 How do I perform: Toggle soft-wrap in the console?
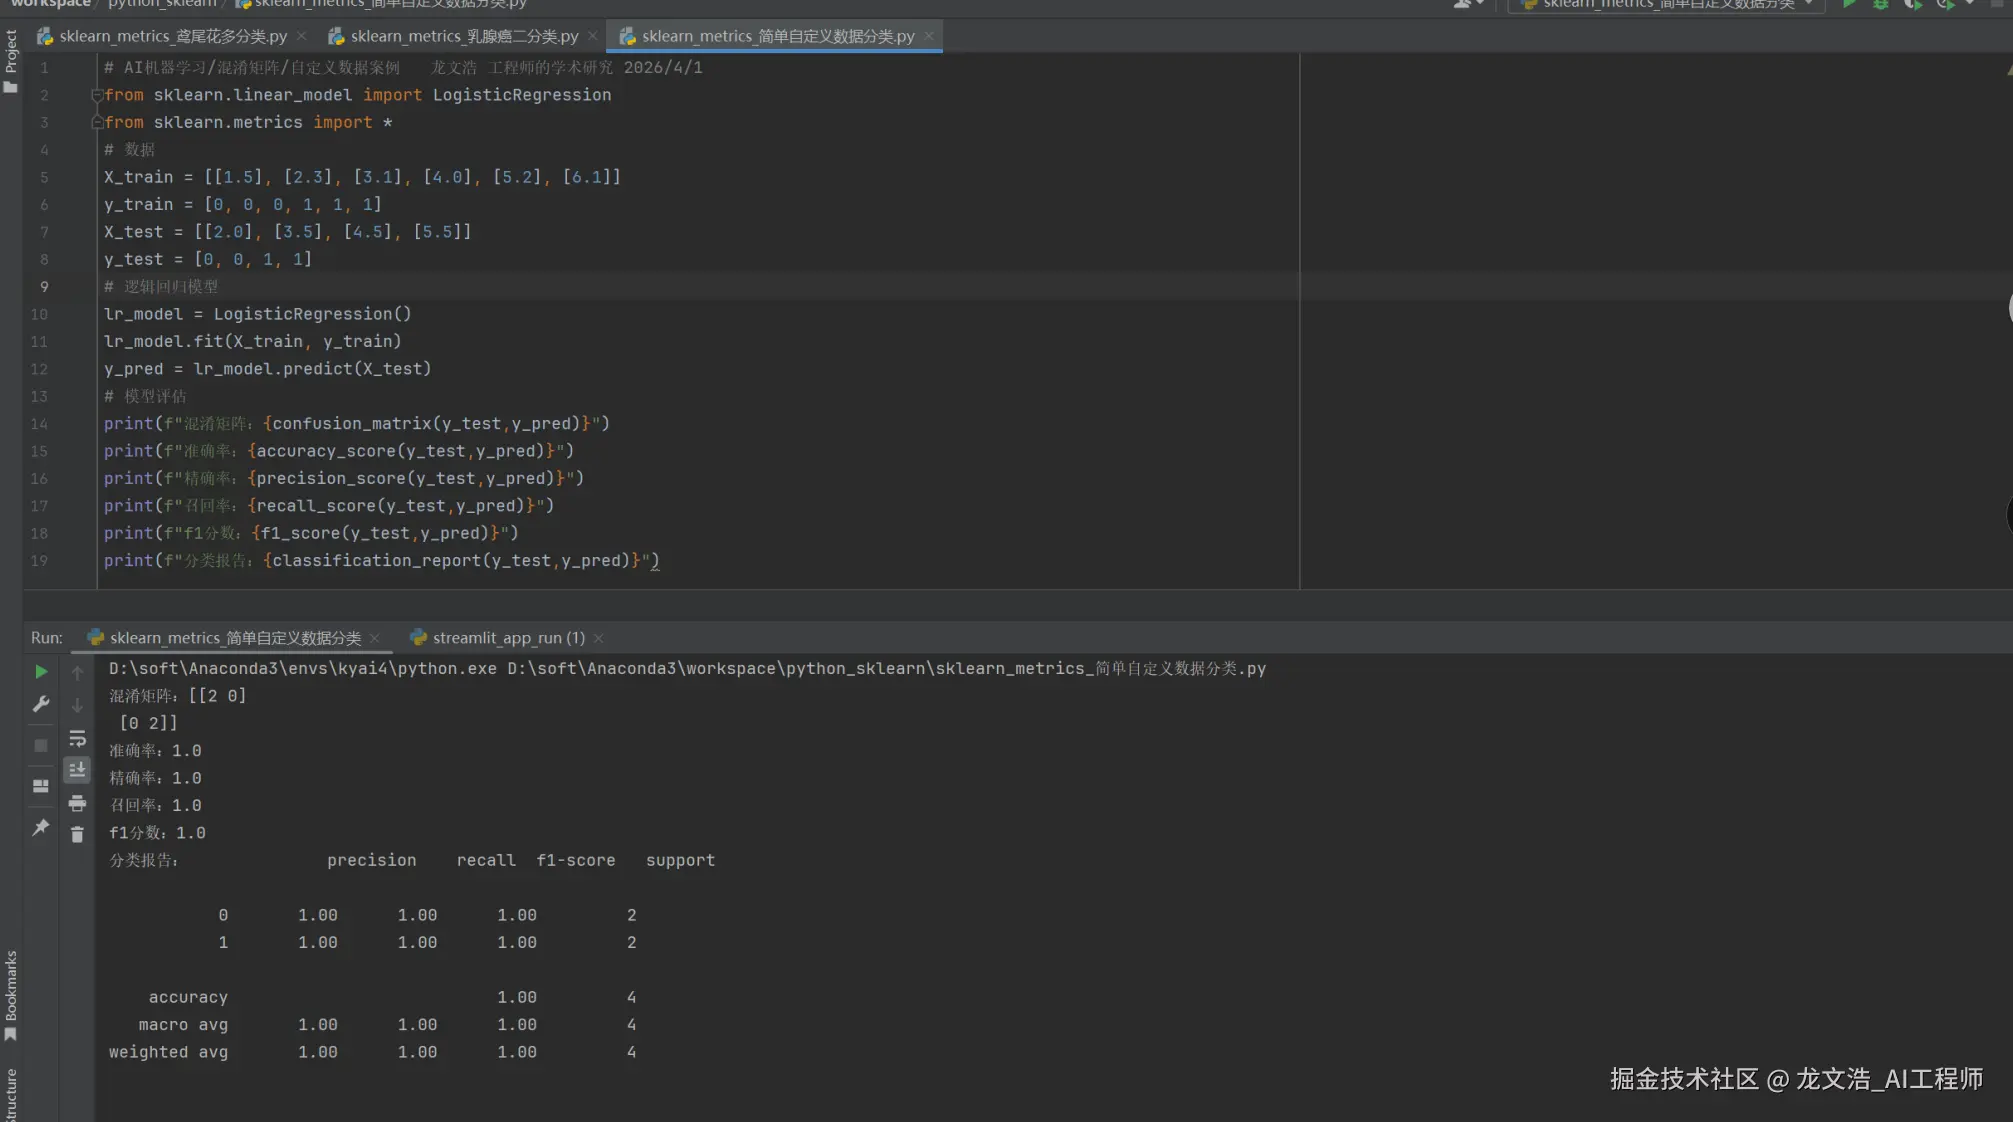tap(77, 739)
